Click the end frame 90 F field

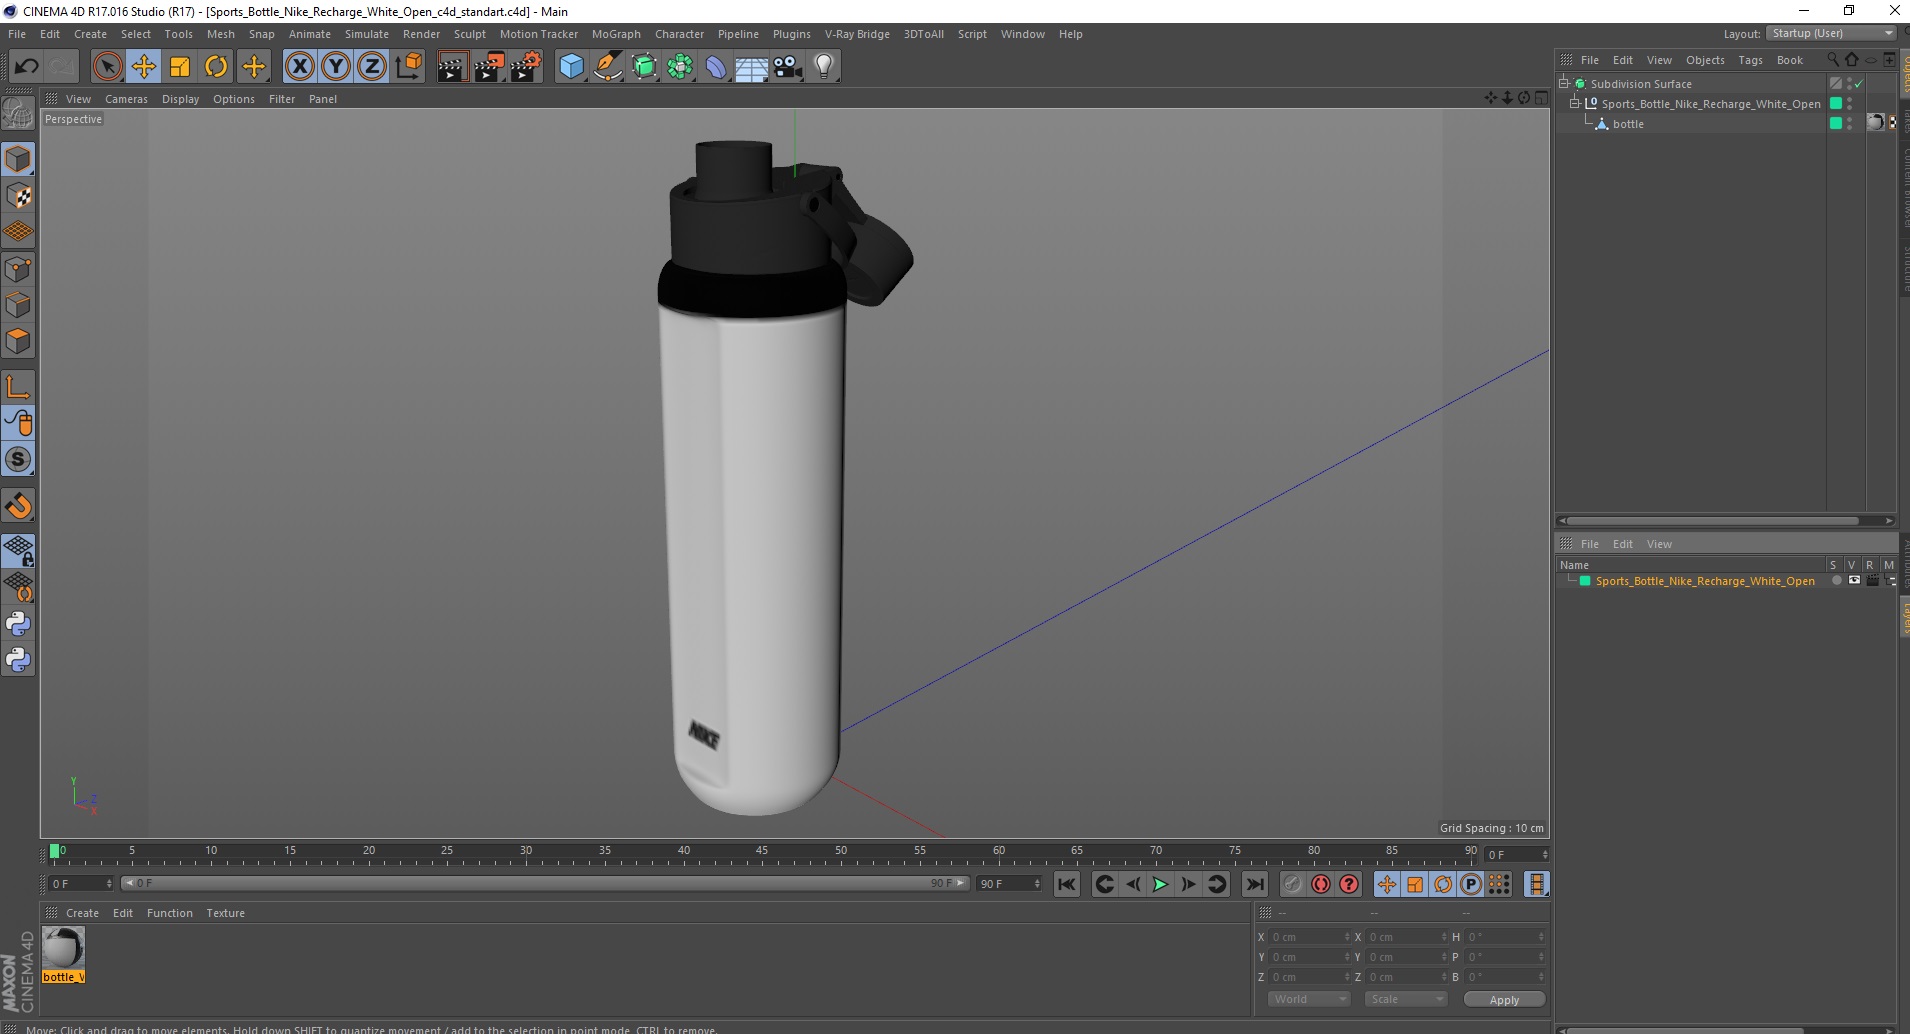click(x=1009, y=884)
